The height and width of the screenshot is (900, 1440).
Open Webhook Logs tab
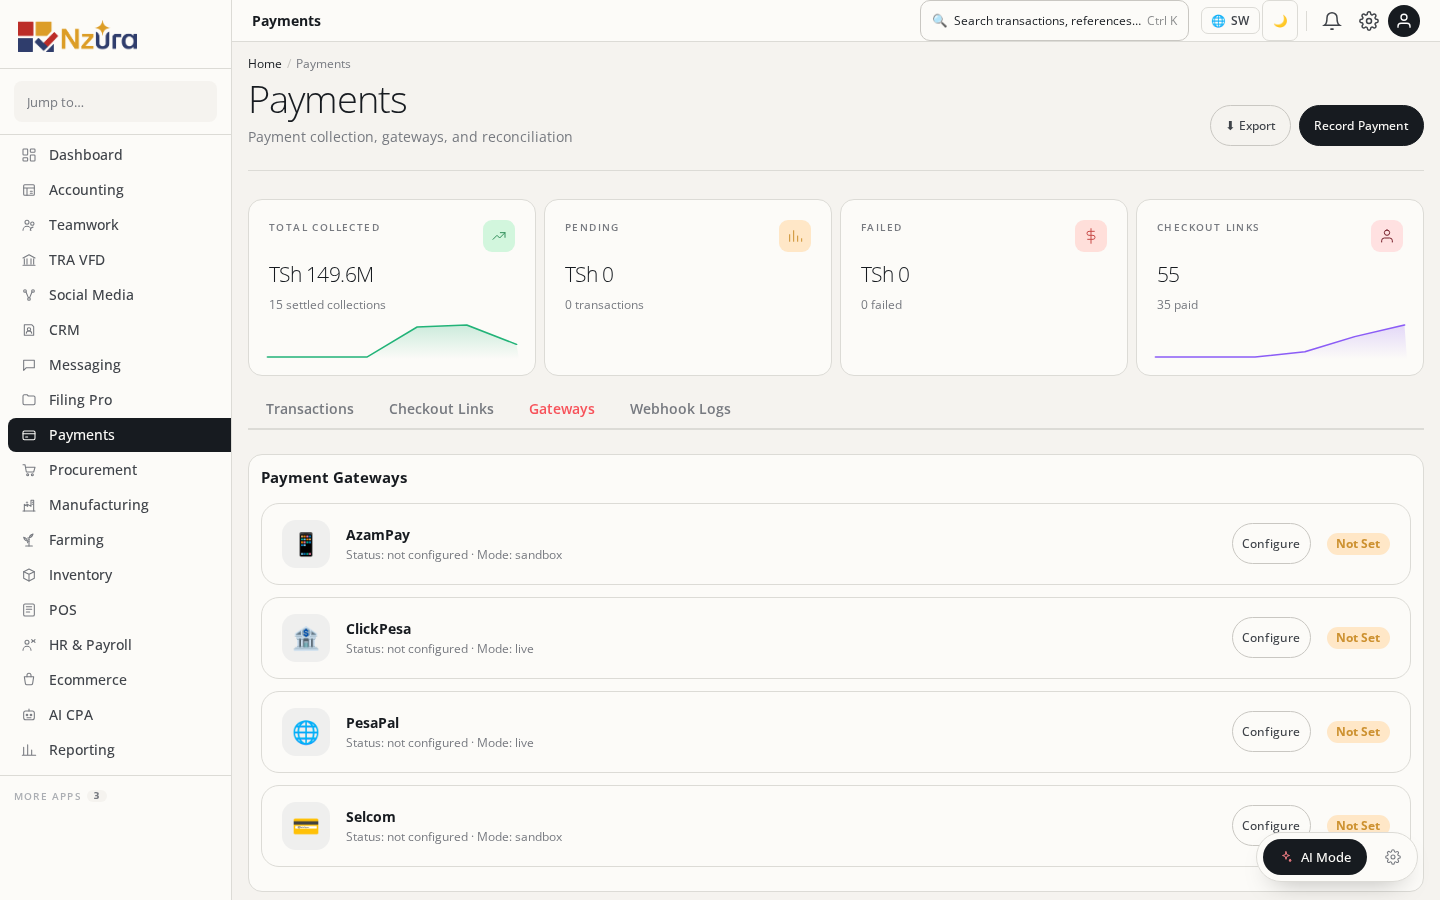tap(680, 409)
